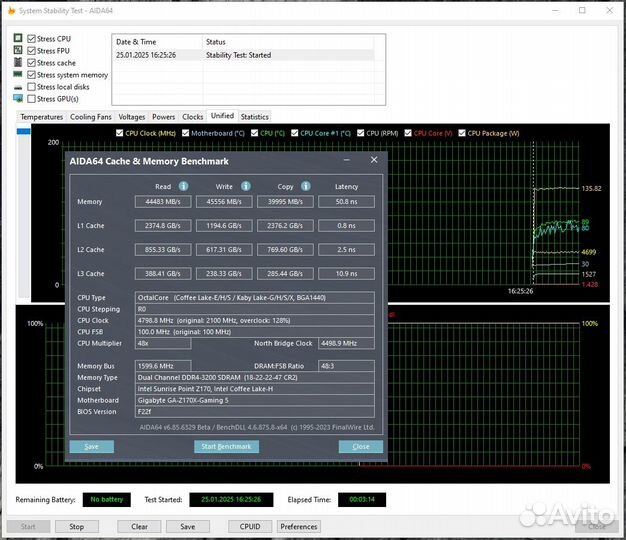626x540 pixels.
Task: Click the local disks drive icon
Action: [18, 87]
